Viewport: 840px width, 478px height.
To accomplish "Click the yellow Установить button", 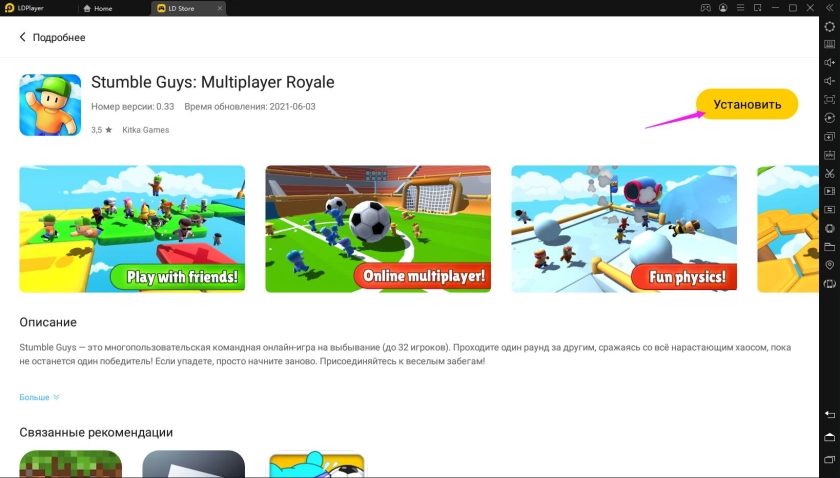I will [x=747, y=104].
